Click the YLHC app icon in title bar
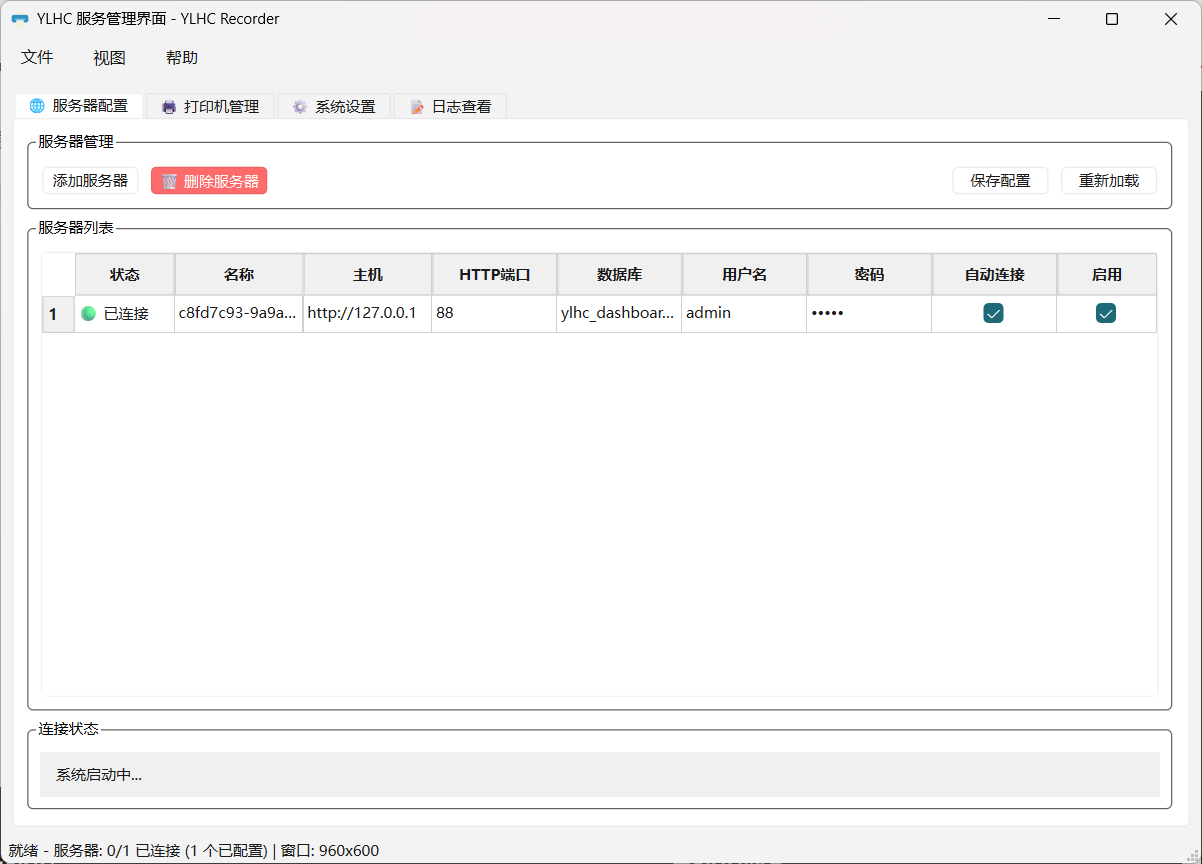This screenshot has height=864, width=1202. click(20, 19)
